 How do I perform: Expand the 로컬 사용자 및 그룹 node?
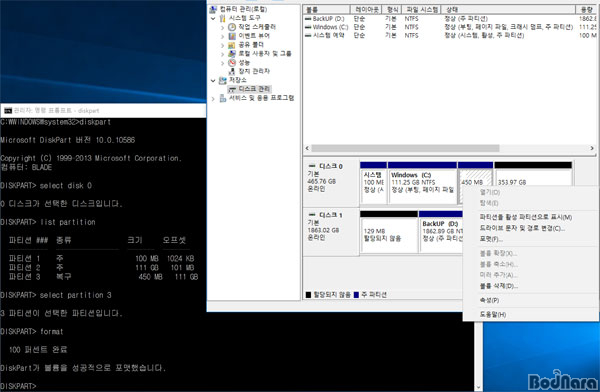tap(222, 54)
